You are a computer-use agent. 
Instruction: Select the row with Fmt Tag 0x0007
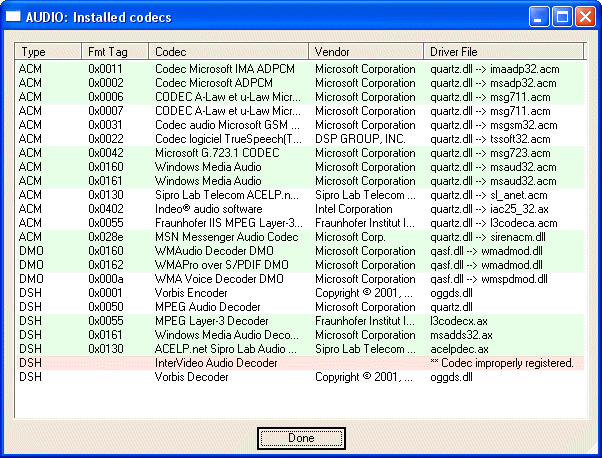300,111
